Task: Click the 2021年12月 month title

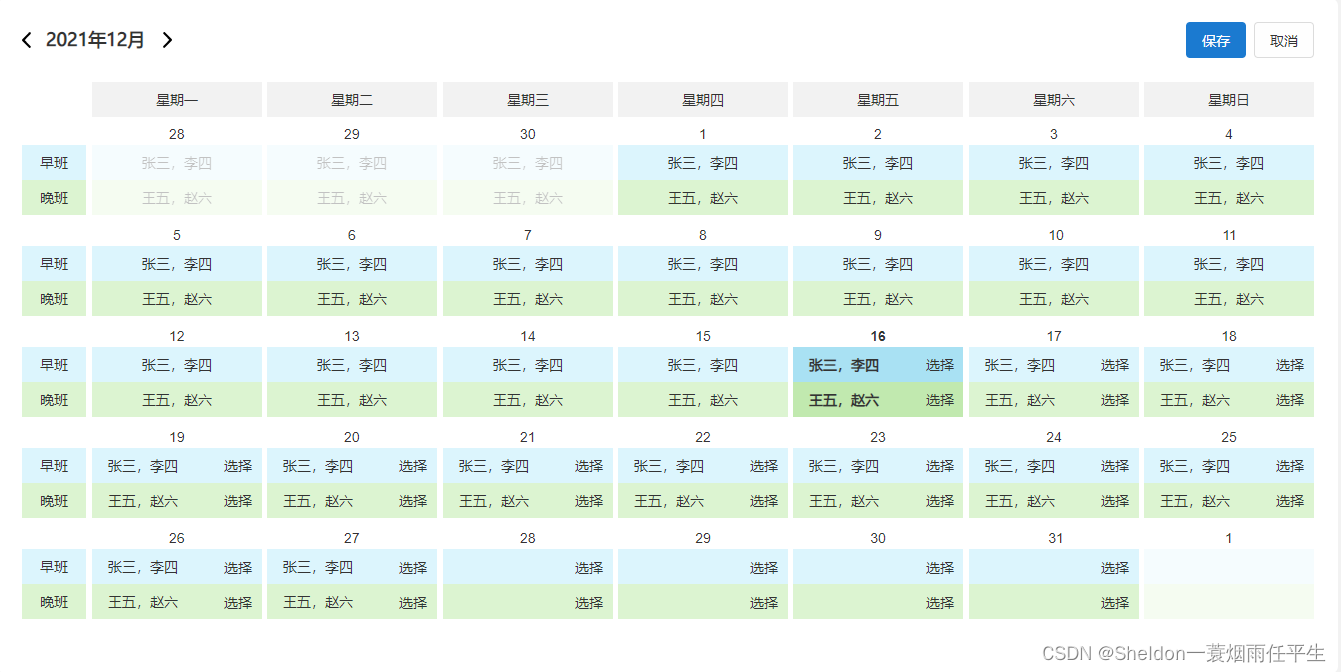Action: coord(96,40)
